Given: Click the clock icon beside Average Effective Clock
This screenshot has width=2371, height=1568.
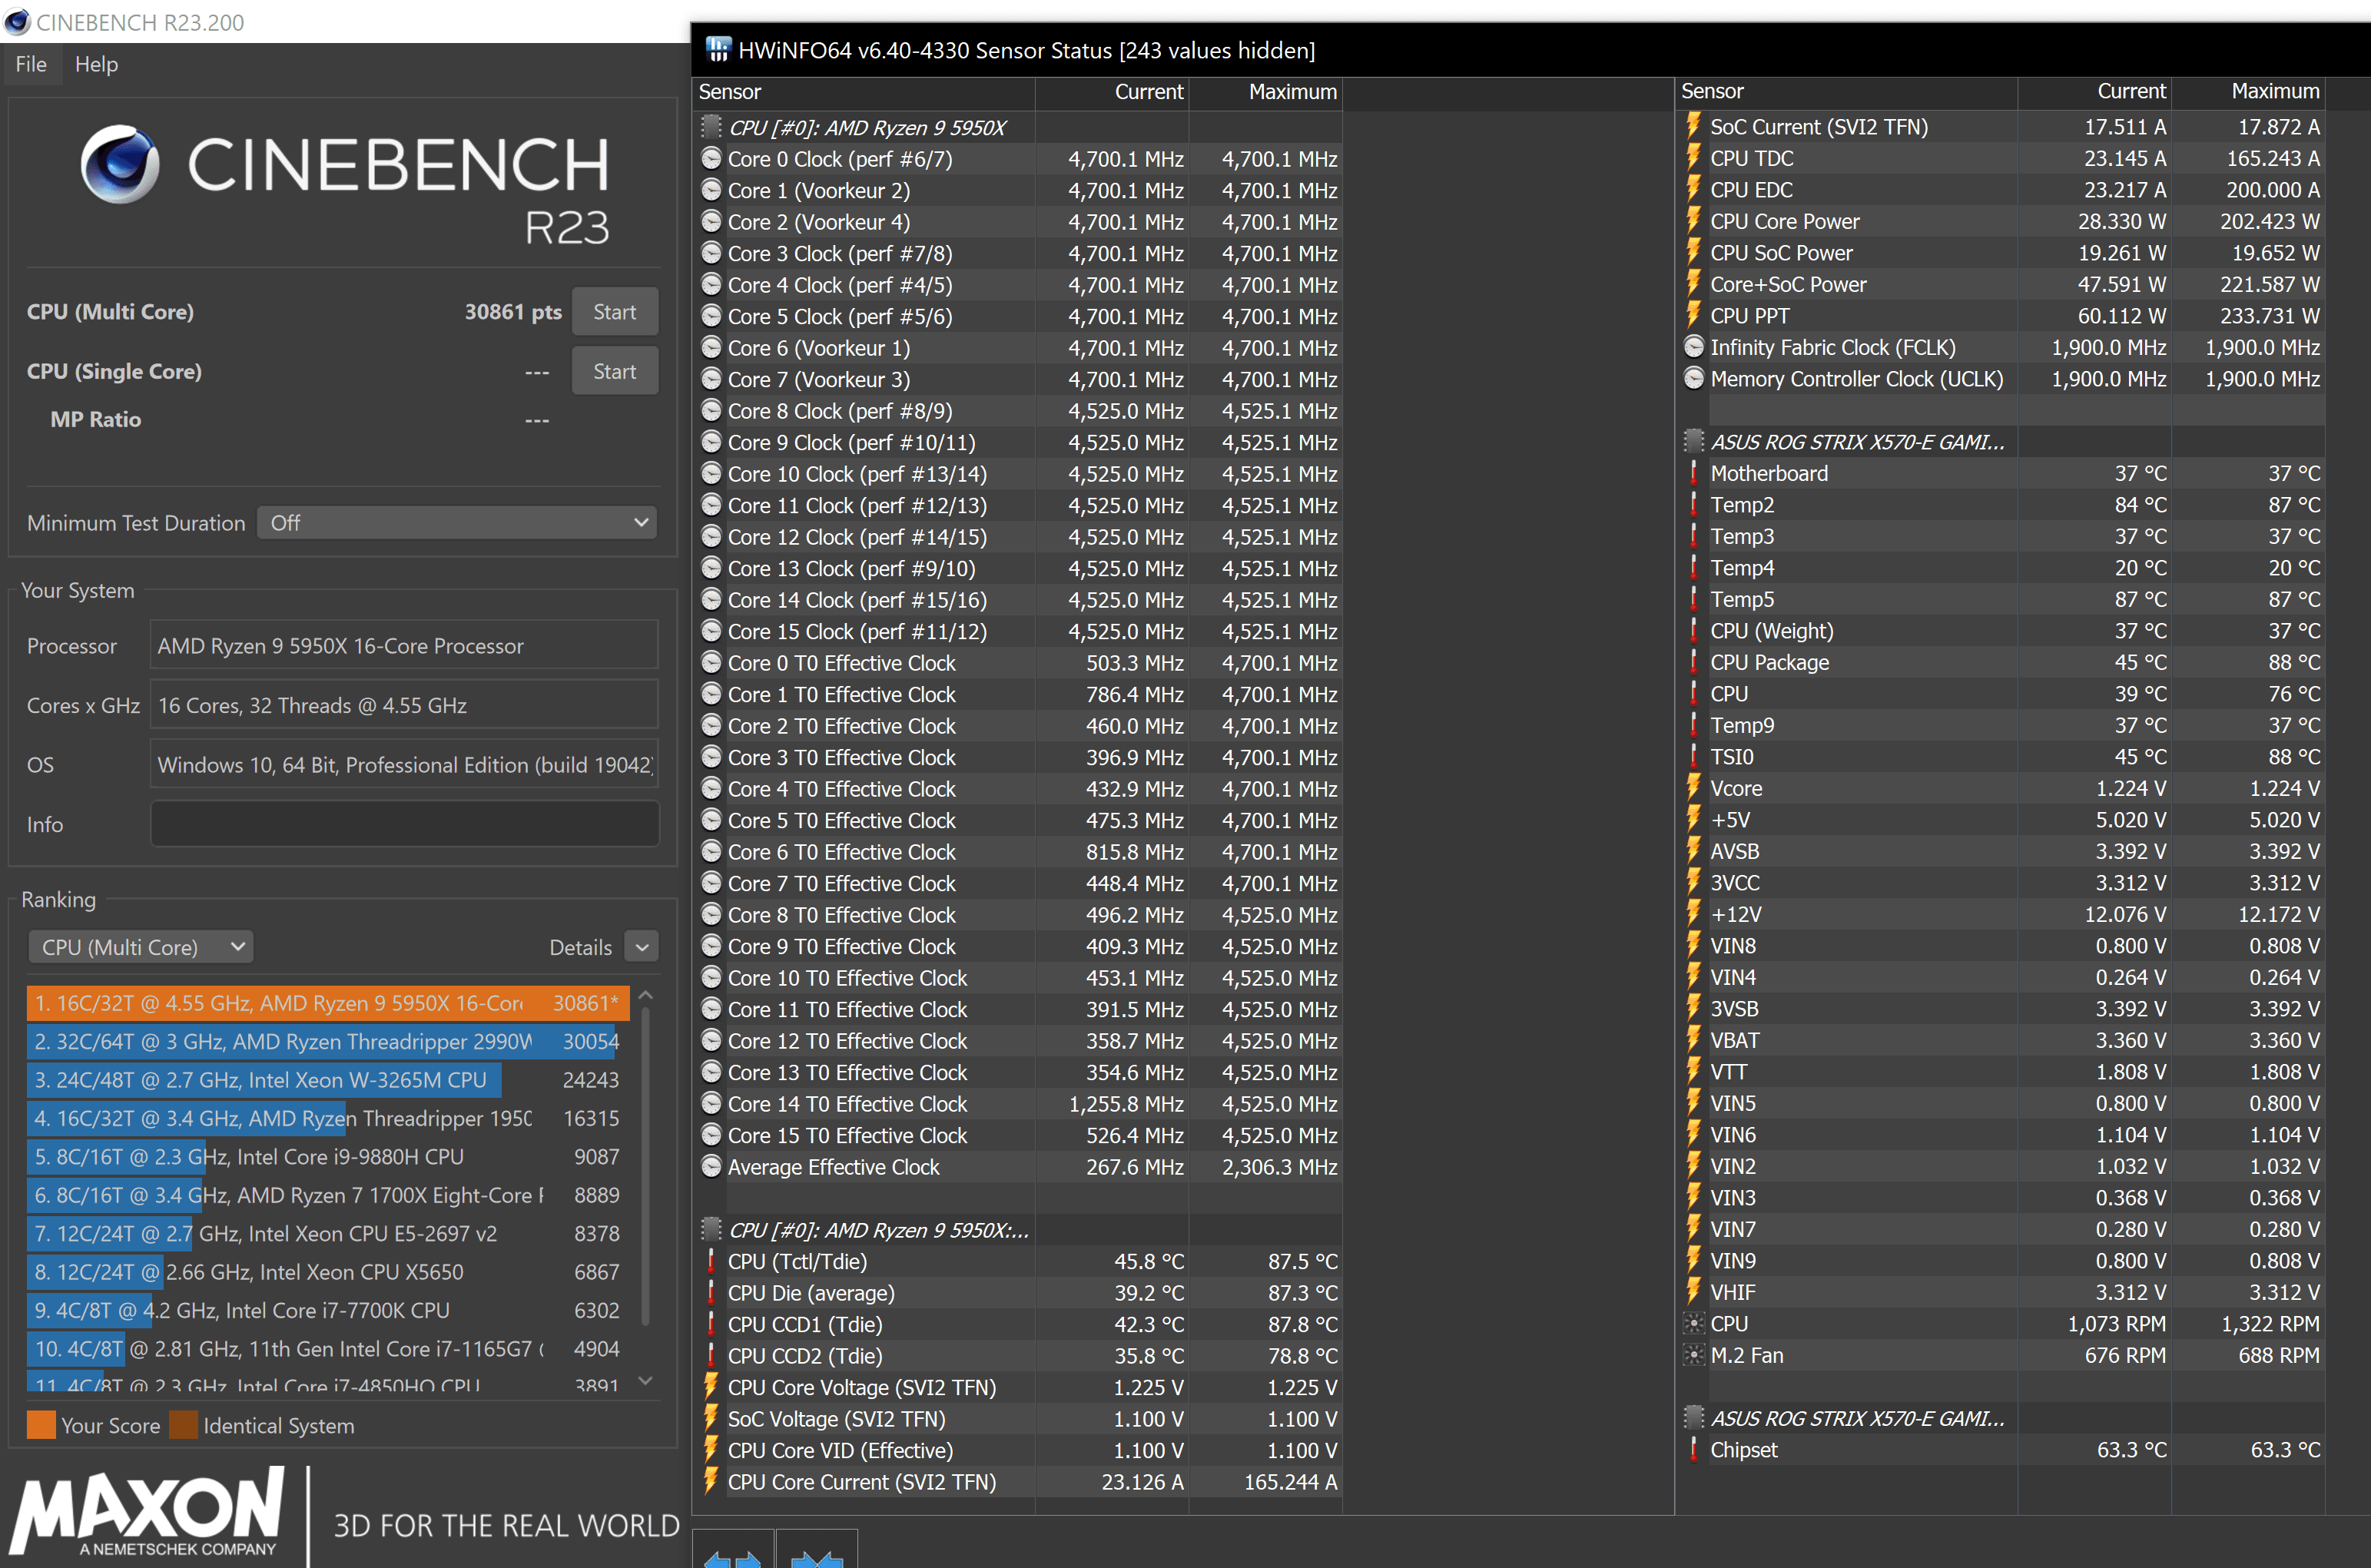Looking at the screenshot, I should click(711, 1166).
